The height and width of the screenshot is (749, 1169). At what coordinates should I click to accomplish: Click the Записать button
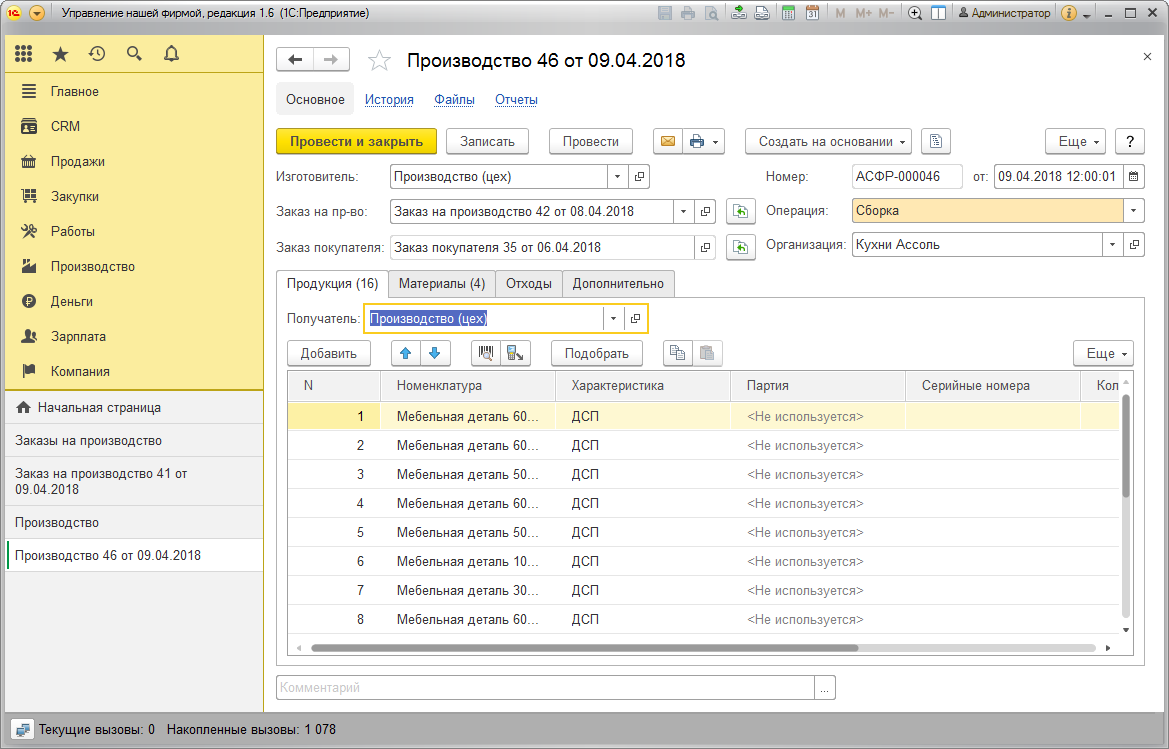click(488, 142)
